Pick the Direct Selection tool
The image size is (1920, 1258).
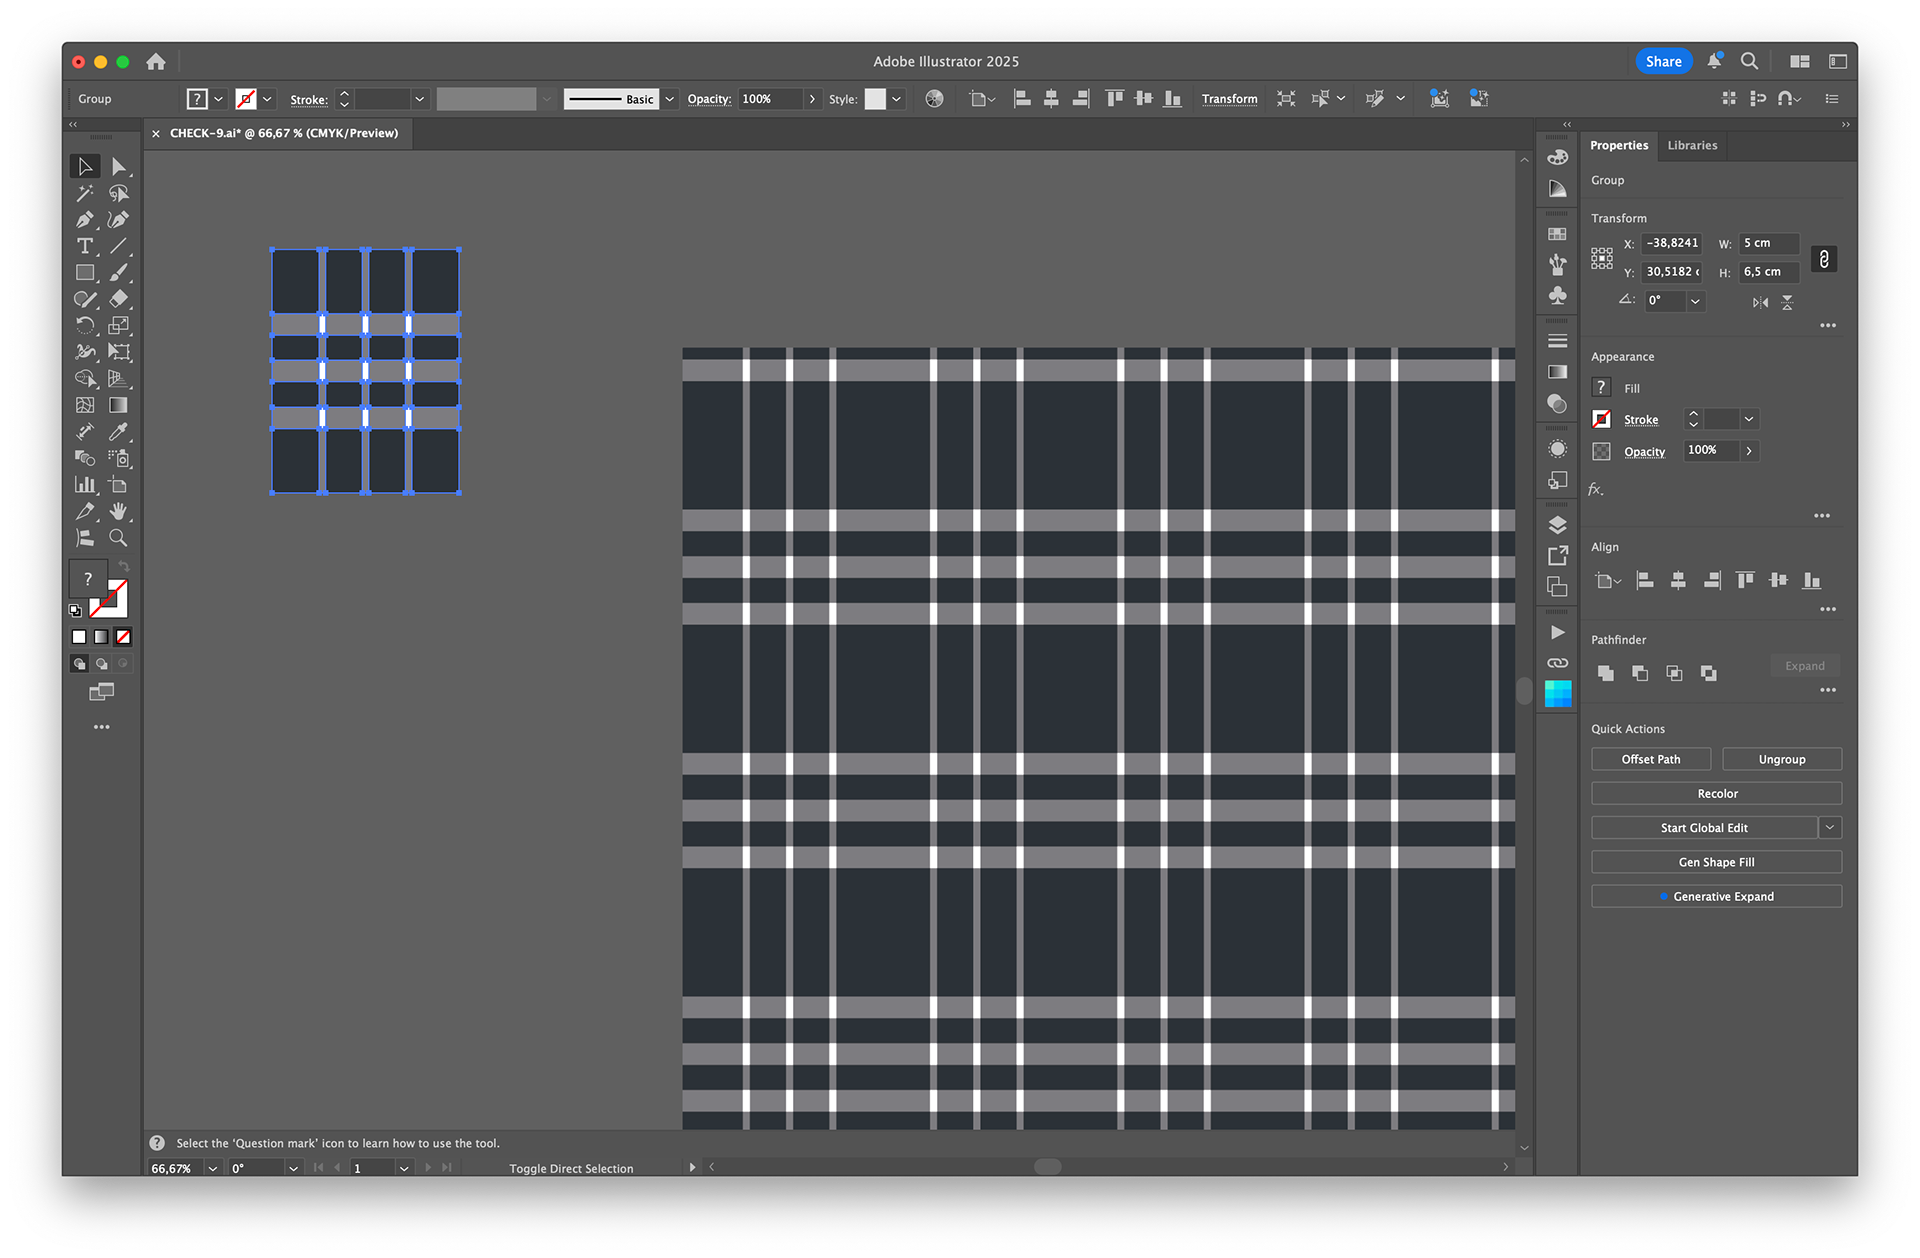[118, 167]
